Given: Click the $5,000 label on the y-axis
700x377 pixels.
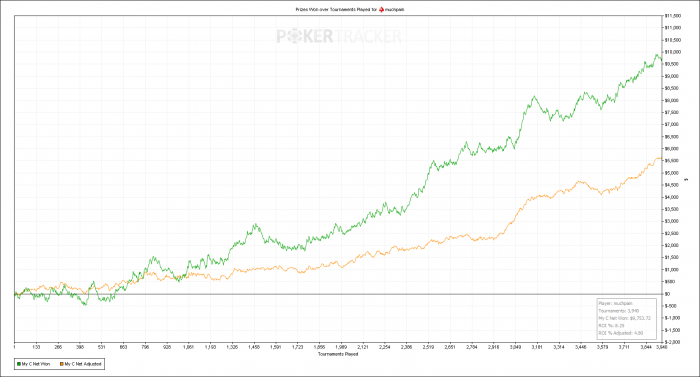Looking at the screenshot, I should pos(671,173).
